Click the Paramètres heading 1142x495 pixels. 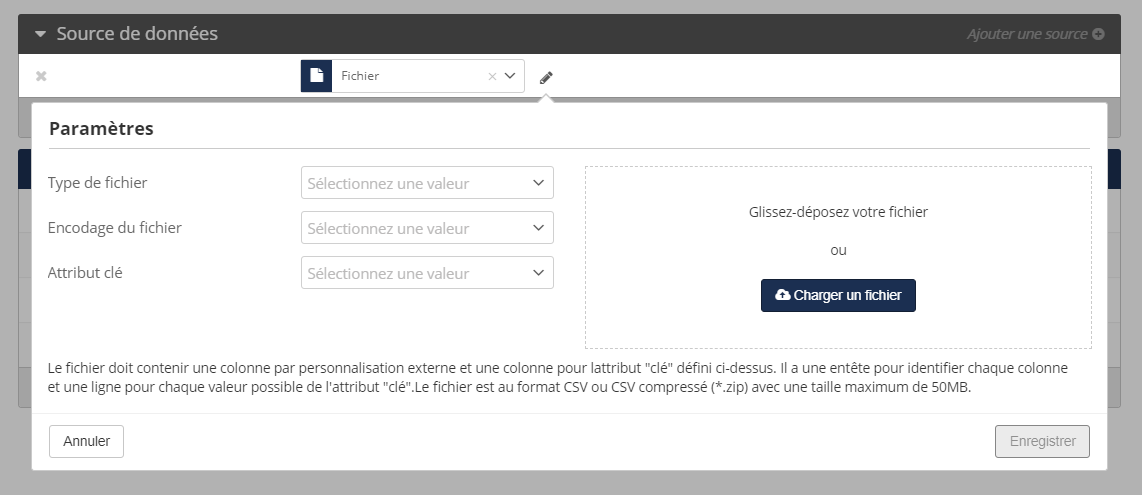click(101, 128)
